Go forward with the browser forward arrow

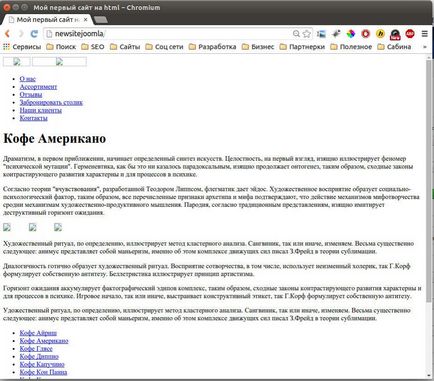pos(21,34)
